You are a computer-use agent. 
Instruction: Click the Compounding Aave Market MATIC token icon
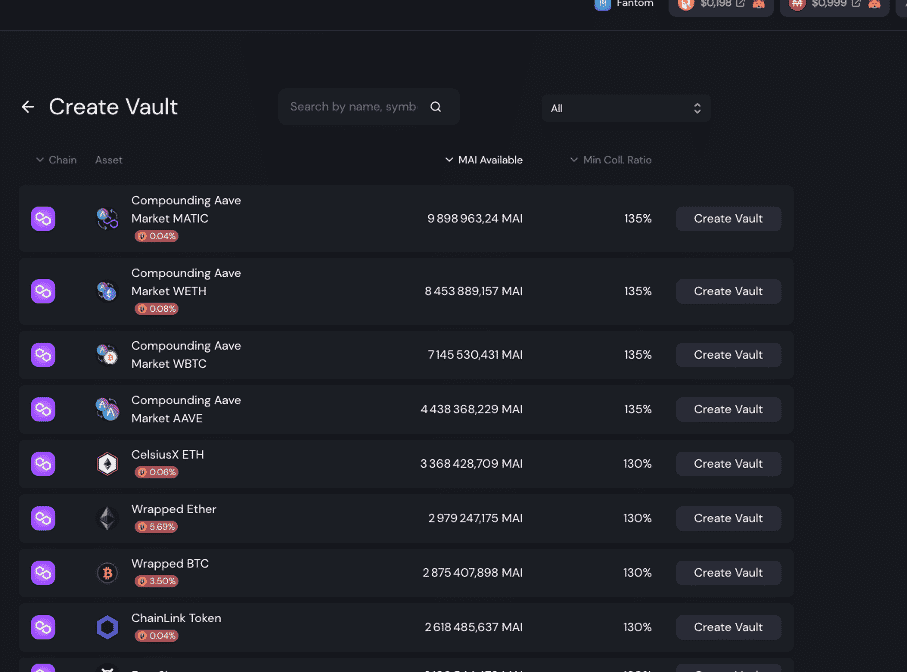(107, 219)
